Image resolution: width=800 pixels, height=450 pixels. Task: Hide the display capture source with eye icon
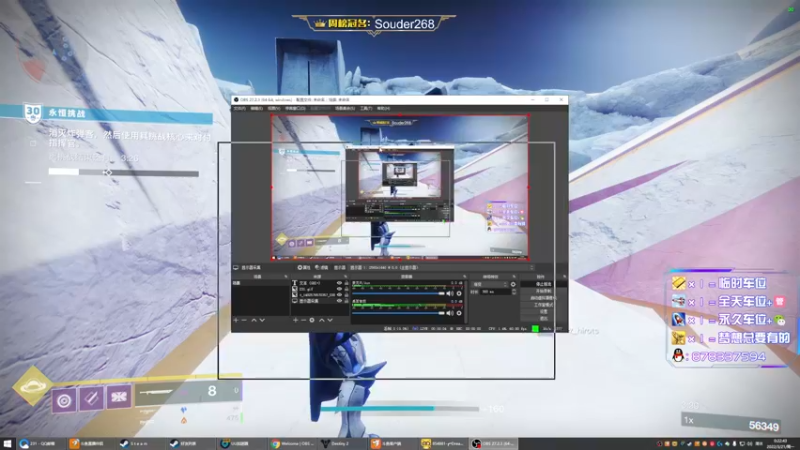pyautogui.click(x=339, y=301)
